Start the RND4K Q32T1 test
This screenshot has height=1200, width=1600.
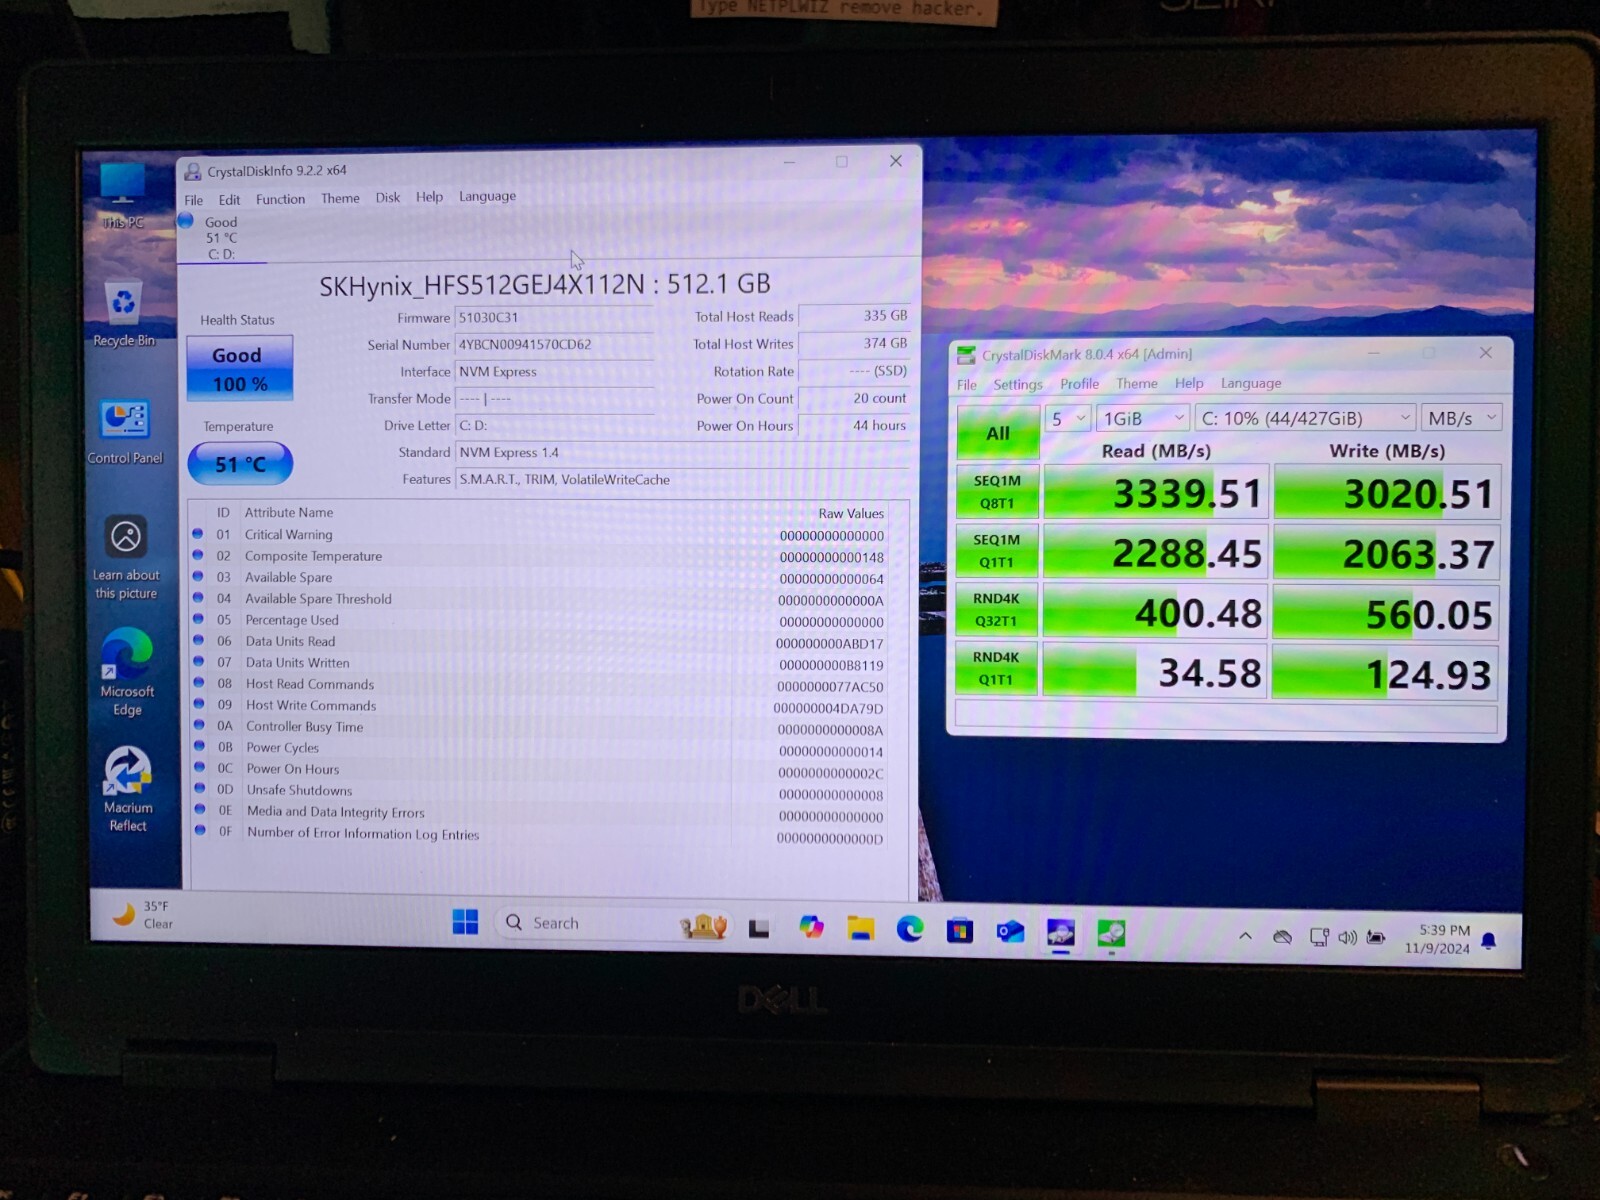(x=996, y=610)
